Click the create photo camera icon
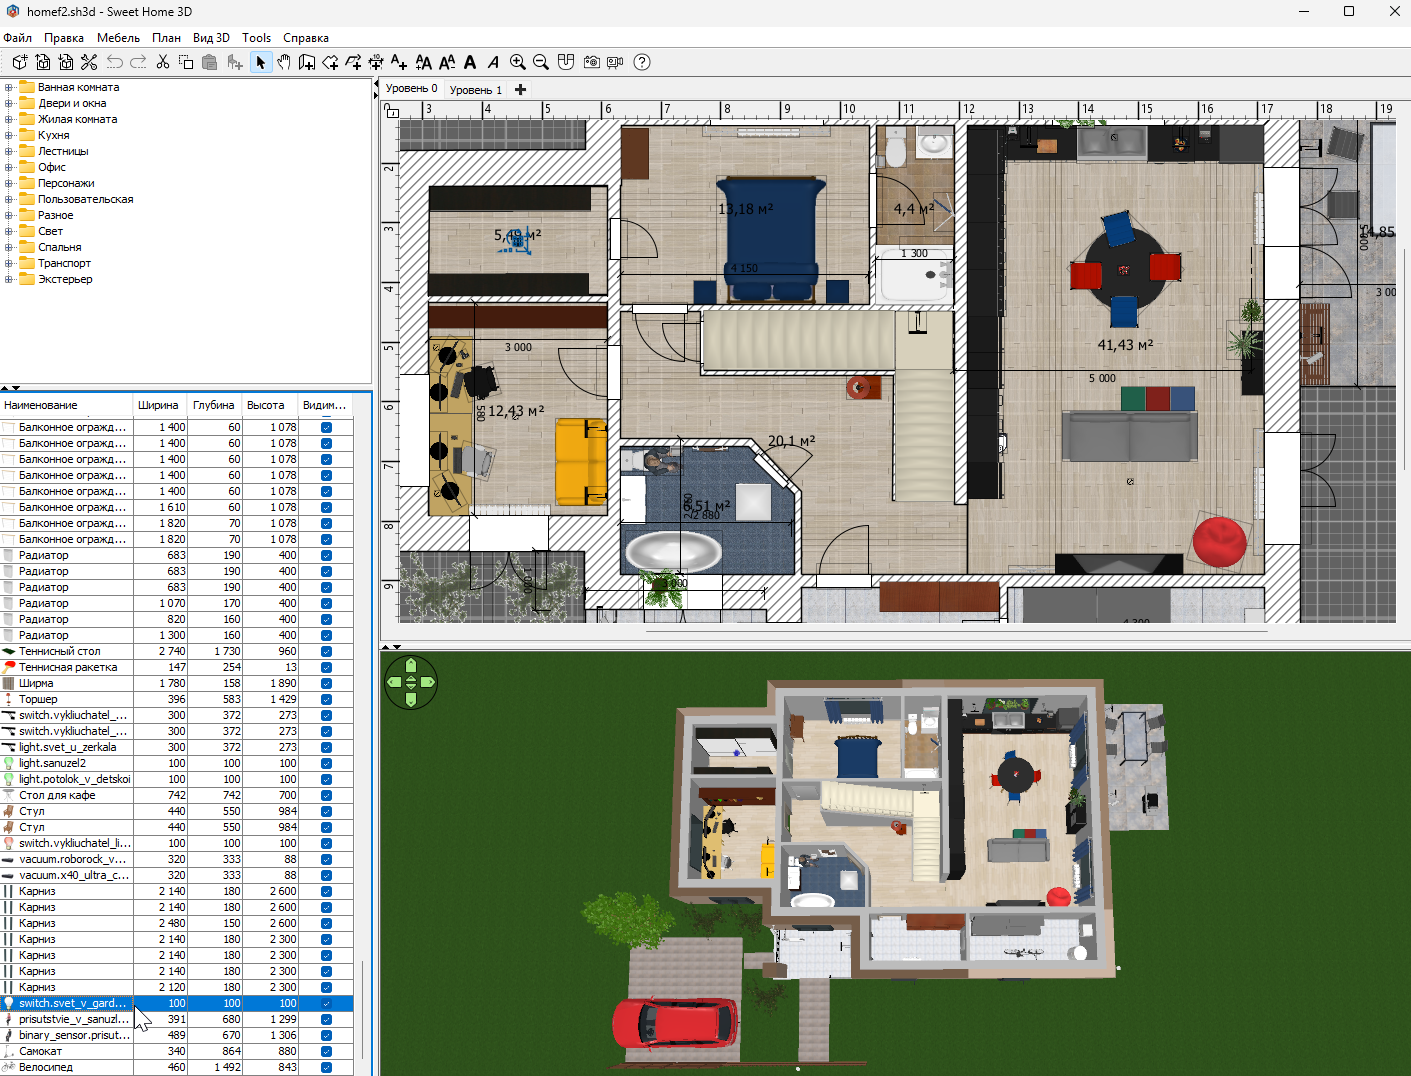The image size is (1411, 1076). click(x=592, y=62)
